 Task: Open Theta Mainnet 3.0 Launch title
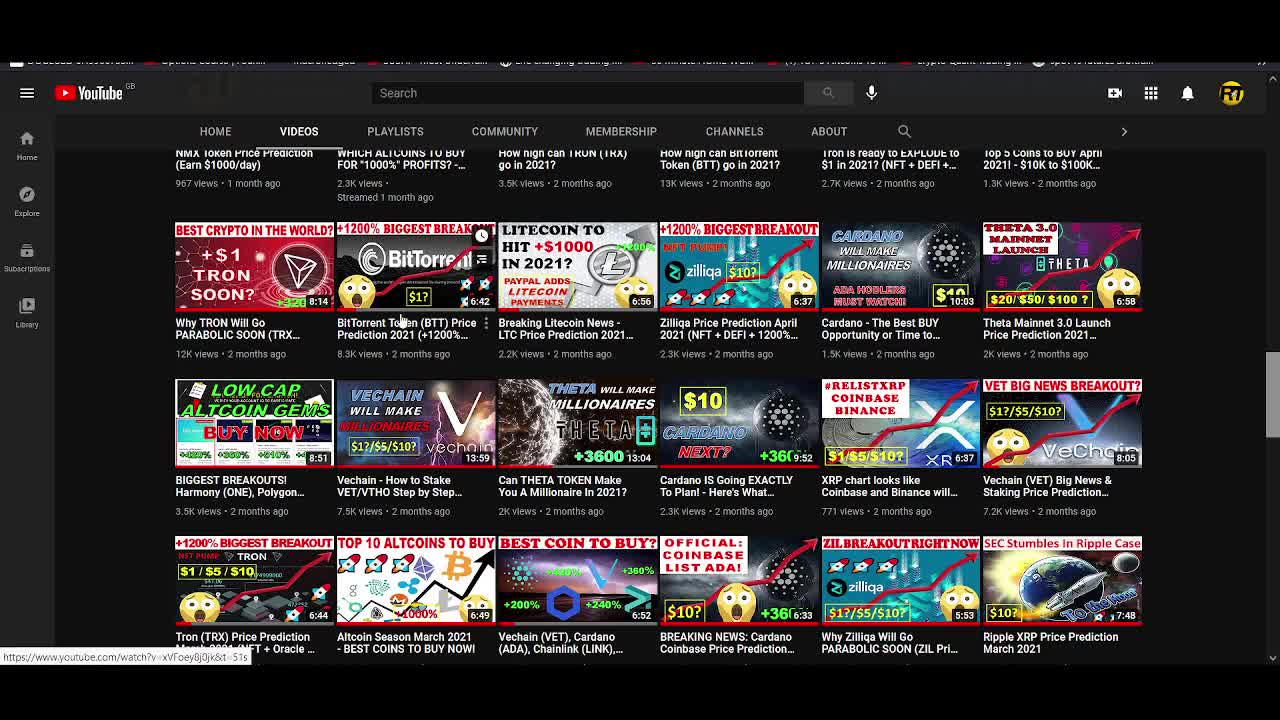pos(1047,329)
